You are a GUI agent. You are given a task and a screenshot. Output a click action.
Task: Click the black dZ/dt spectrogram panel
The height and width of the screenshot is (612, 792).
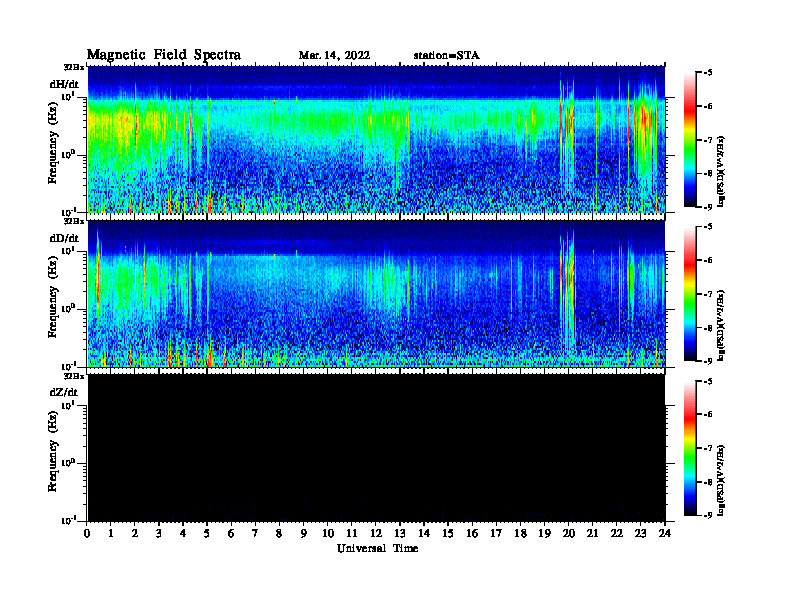[376, 448]
